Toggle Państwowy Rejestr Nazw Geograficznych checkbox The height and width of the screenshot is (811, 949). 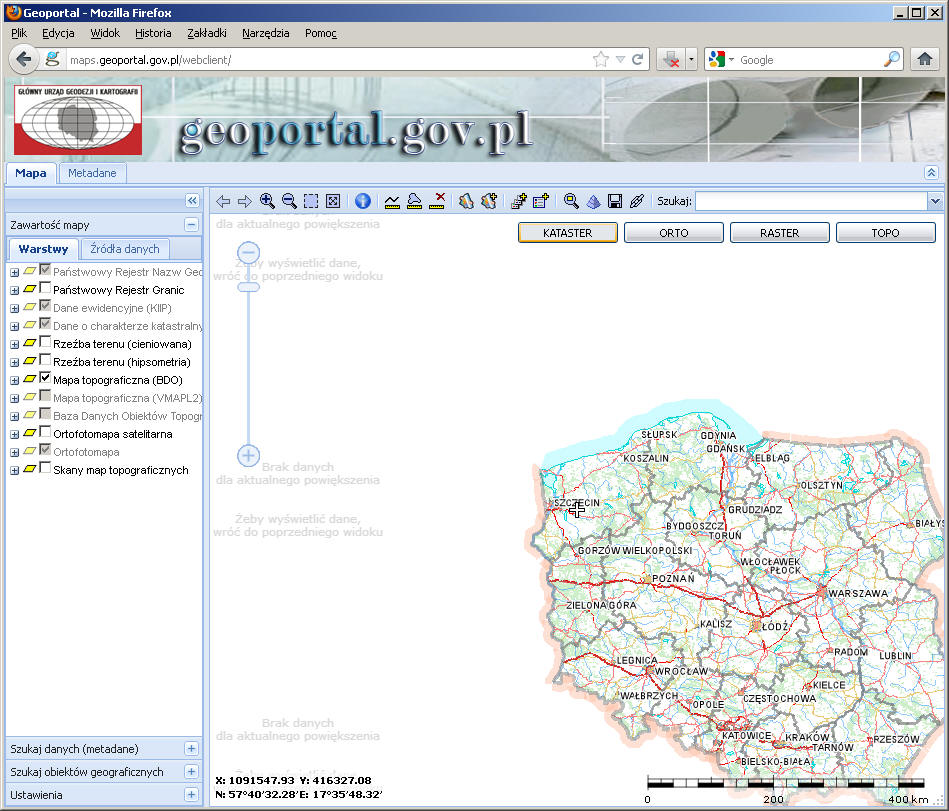(x=45, y=270)
